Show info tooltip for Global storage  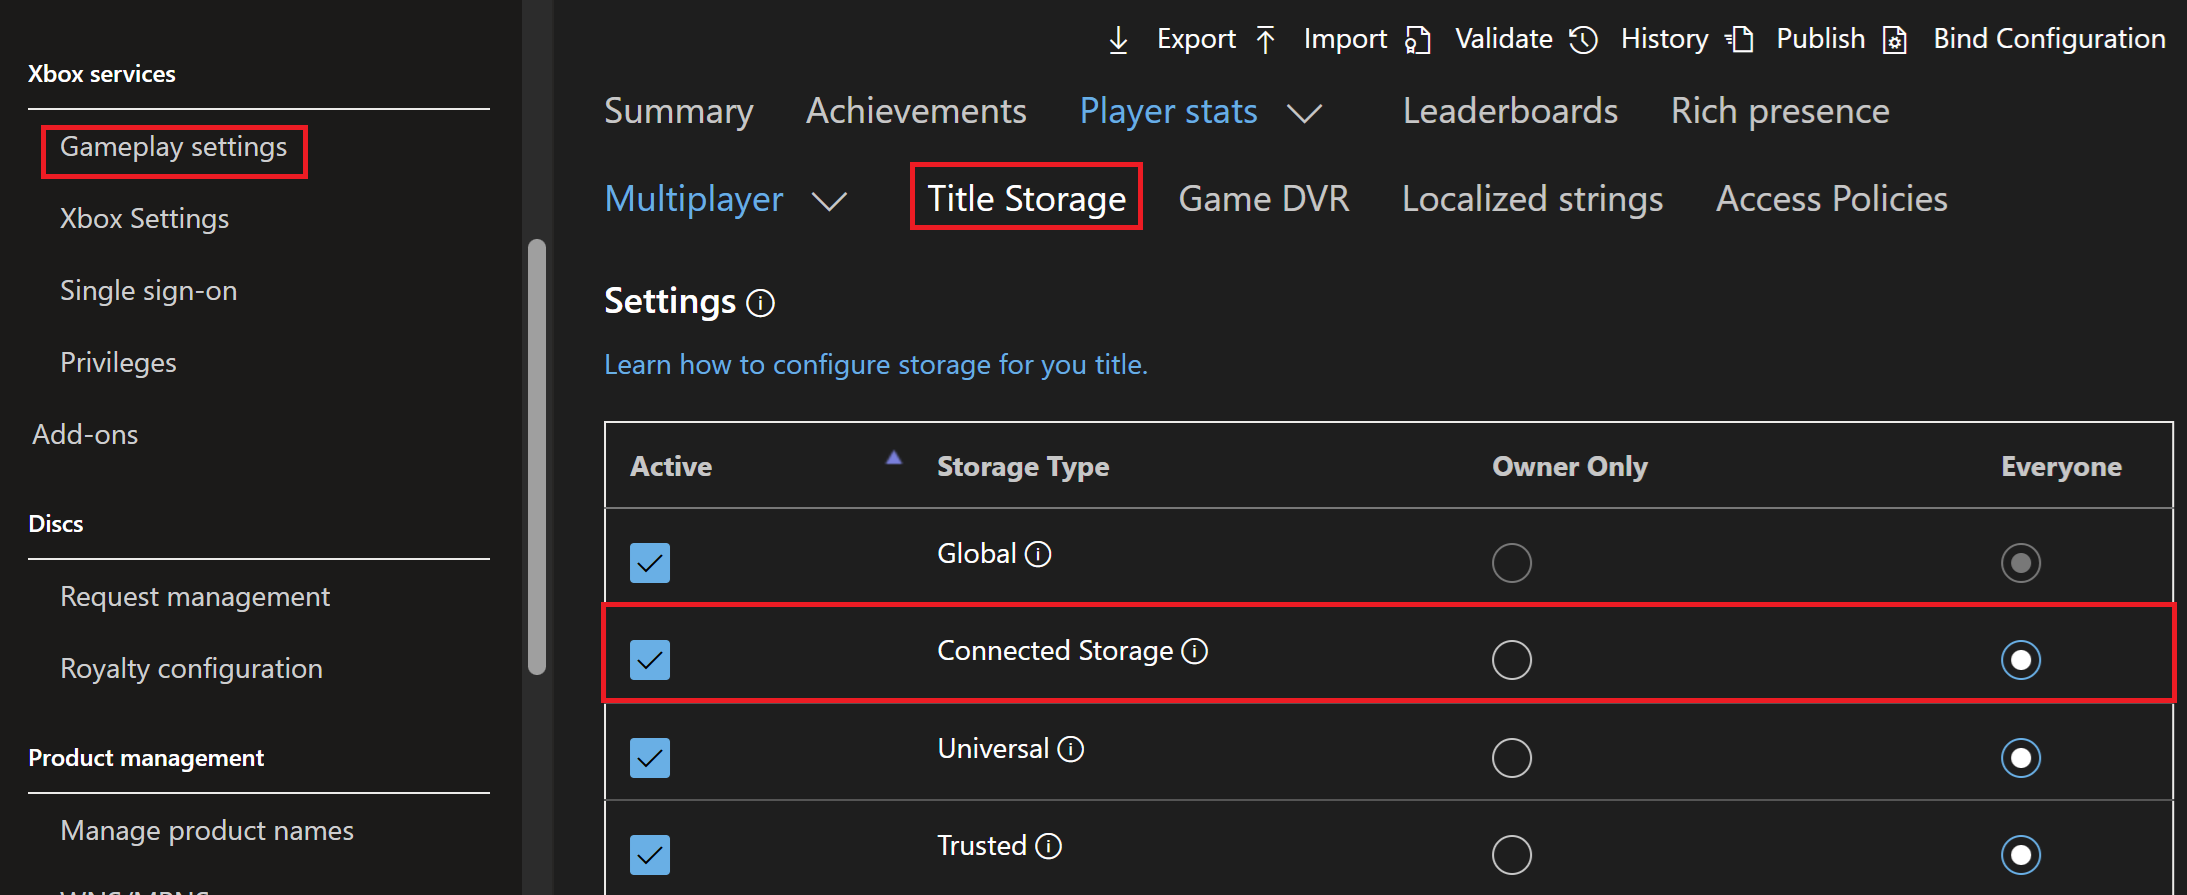1039,554
